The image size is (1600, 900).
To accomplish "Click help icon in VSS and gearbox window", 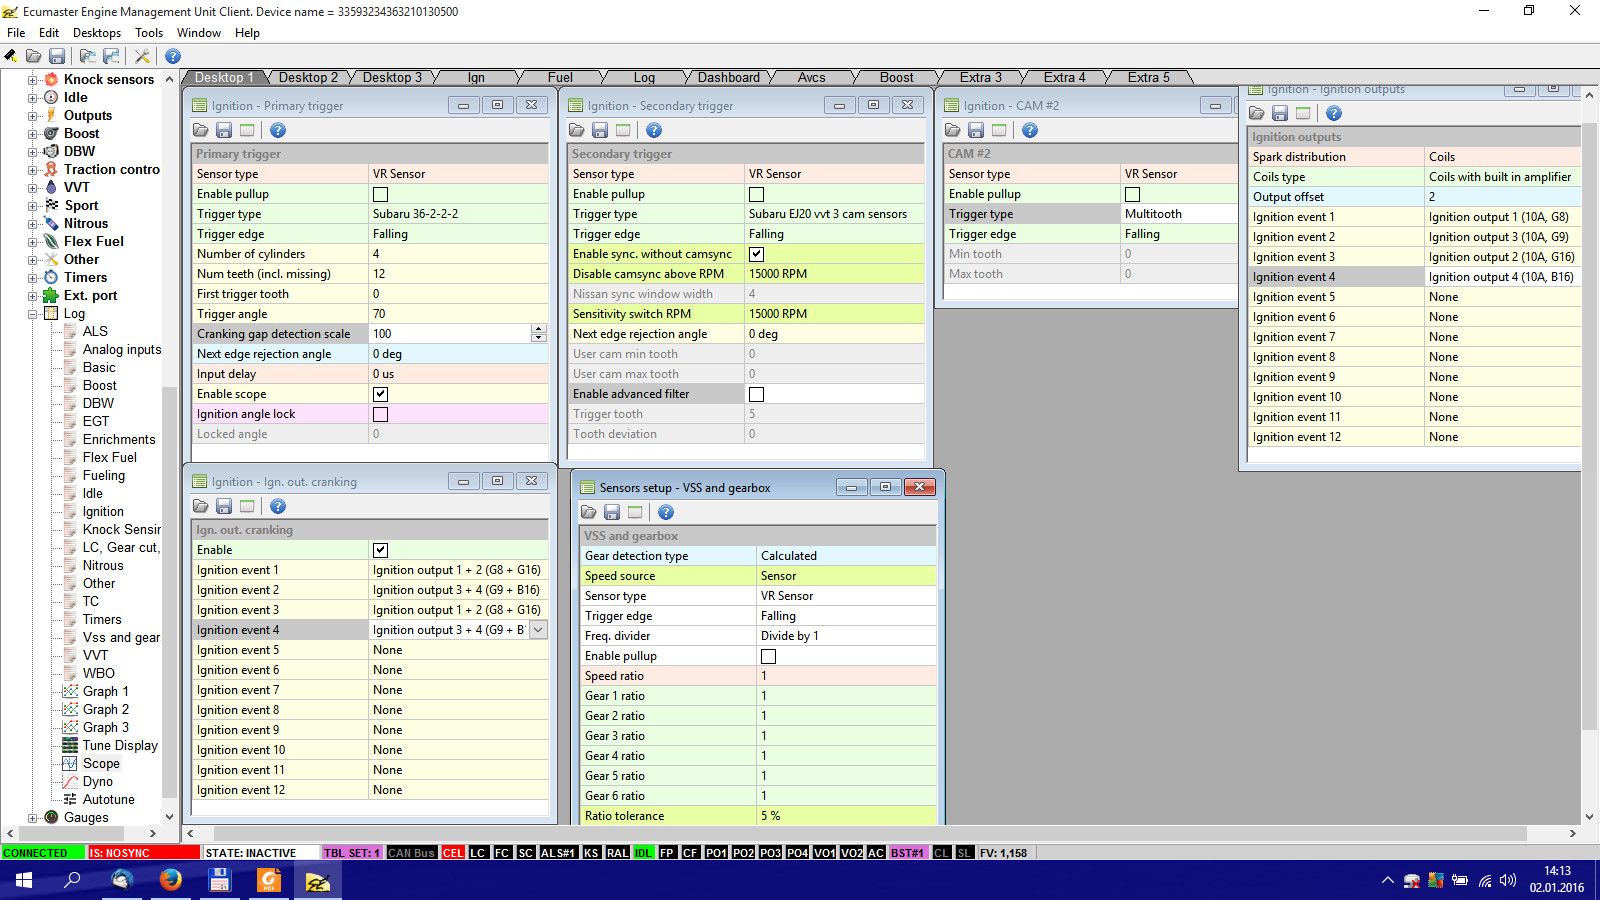I will click(666, 512).
